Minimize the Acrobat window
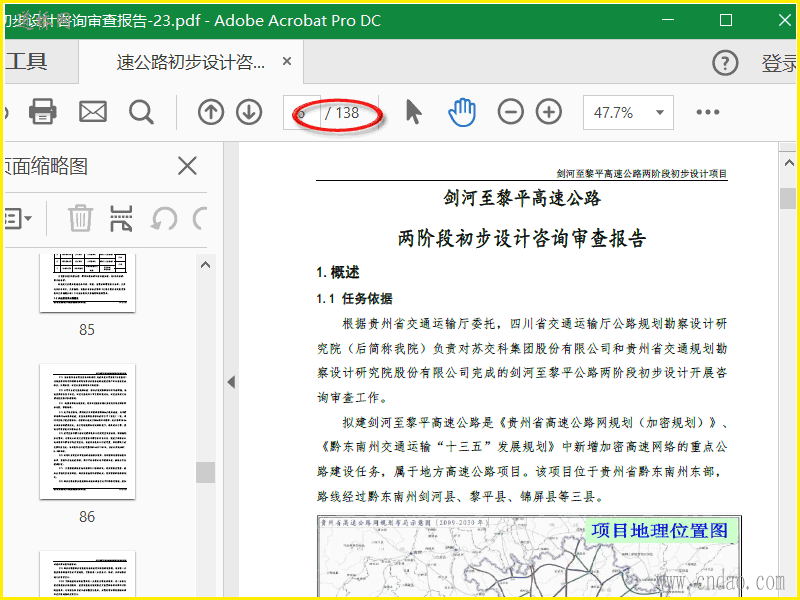The width and height of the screenshot is (800, 600). [x=668, y=20]
